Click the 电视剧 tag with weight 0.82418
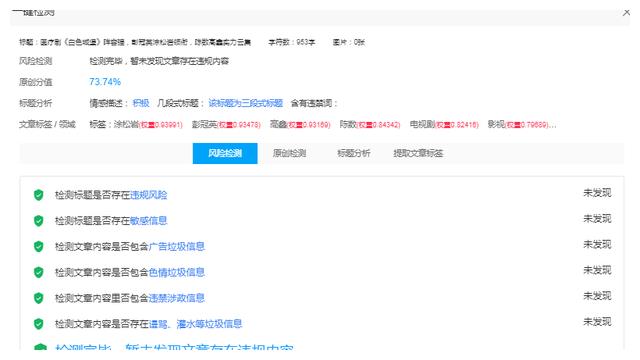The height and width of the screenshot is (360, 640). coord(444,124)
